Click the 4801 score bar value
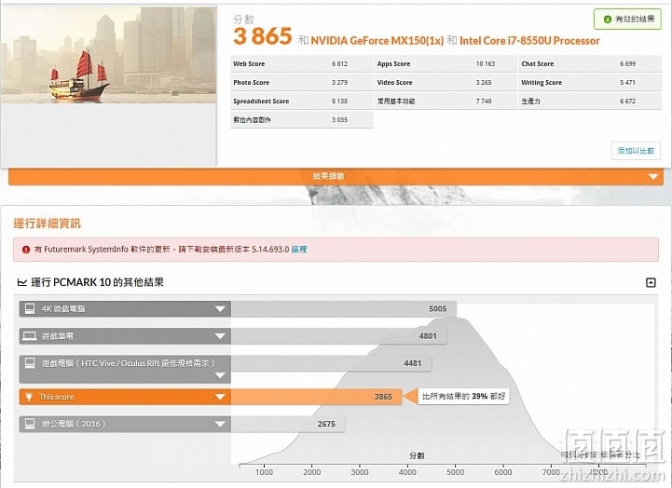This screenshot has height=488, width=672. coord(428,336)
